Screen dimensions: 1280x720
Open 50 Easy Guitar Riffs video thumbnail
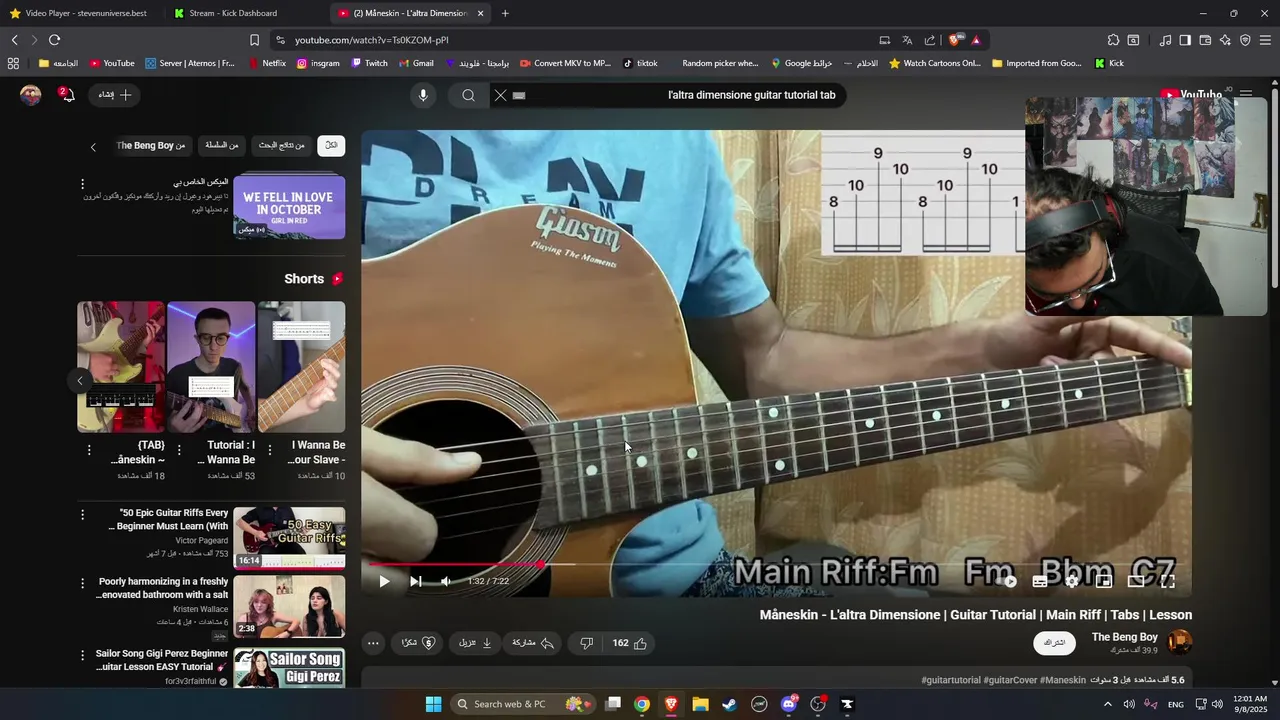point(289,538)
